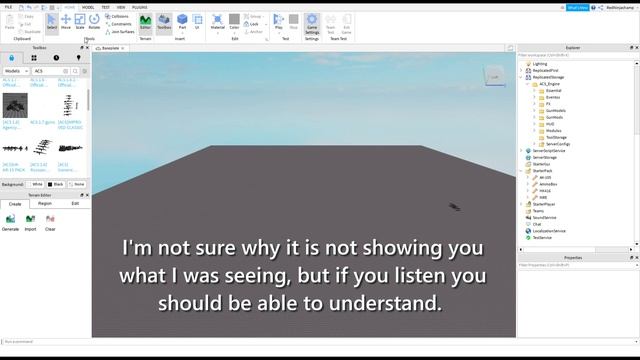Collapse the ReplicatedStorage tree node
The width and height of the screenshot is (640, 360).
click(x=521, y=77)
